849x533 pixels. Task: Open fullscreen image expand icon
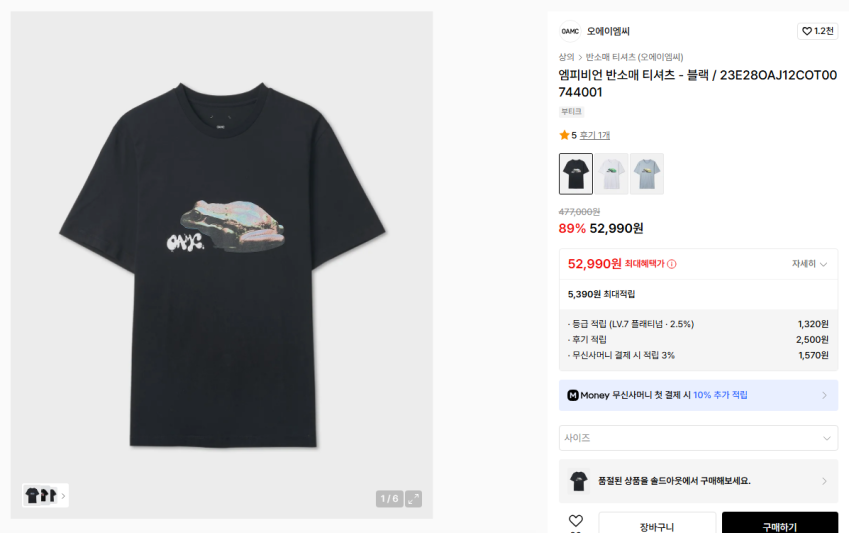413,498
